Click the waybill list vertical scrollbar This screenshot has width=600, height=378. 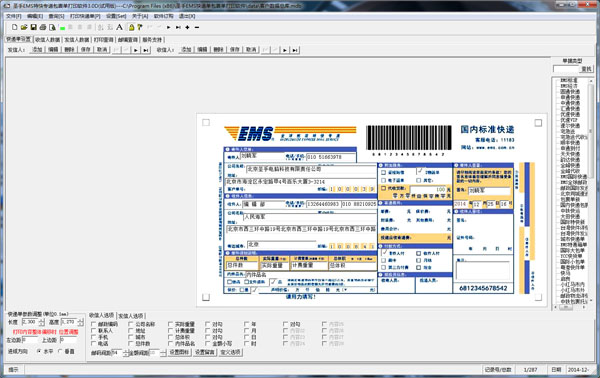[x=591, y=191]
